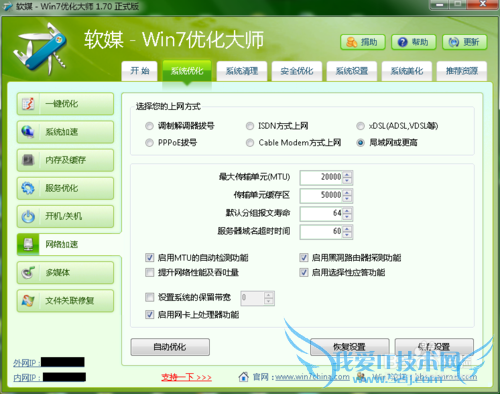Open the 系统设置 tab
500x394 pixels.
[x=352, y=71]
